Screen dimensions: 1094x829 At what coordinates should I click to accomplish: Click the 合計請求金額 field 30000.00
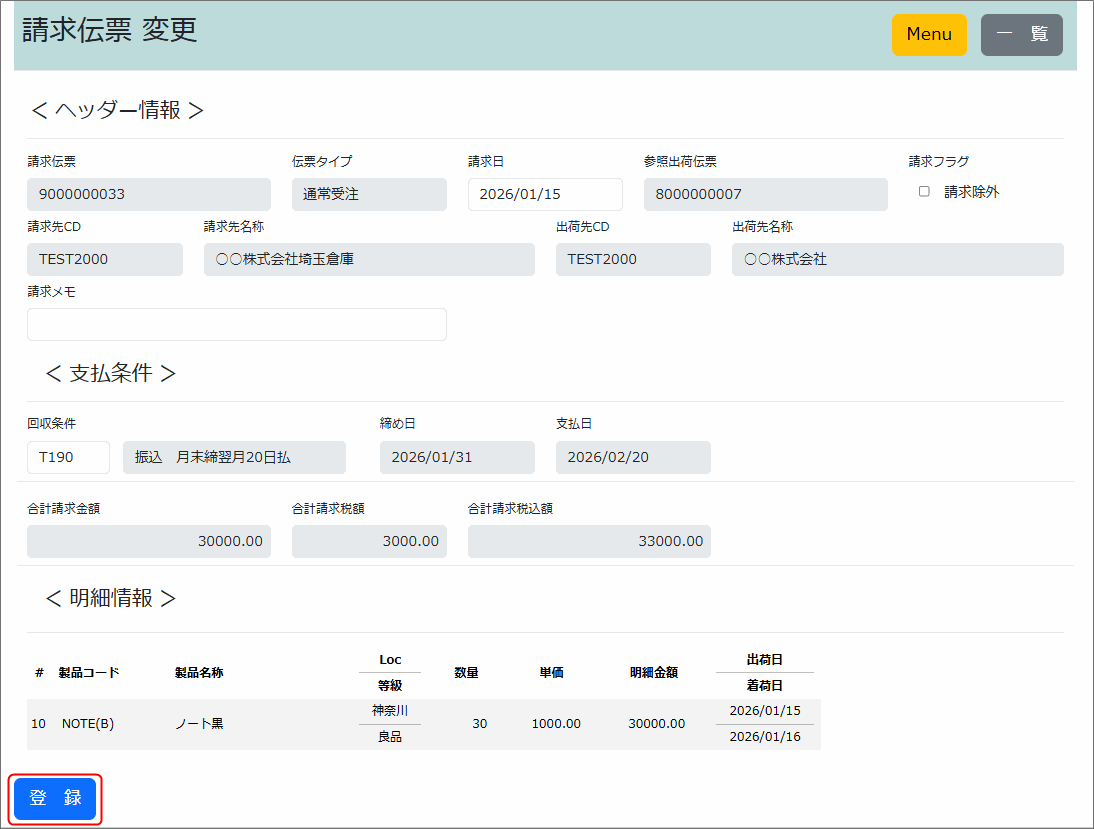tap(149, 541)
